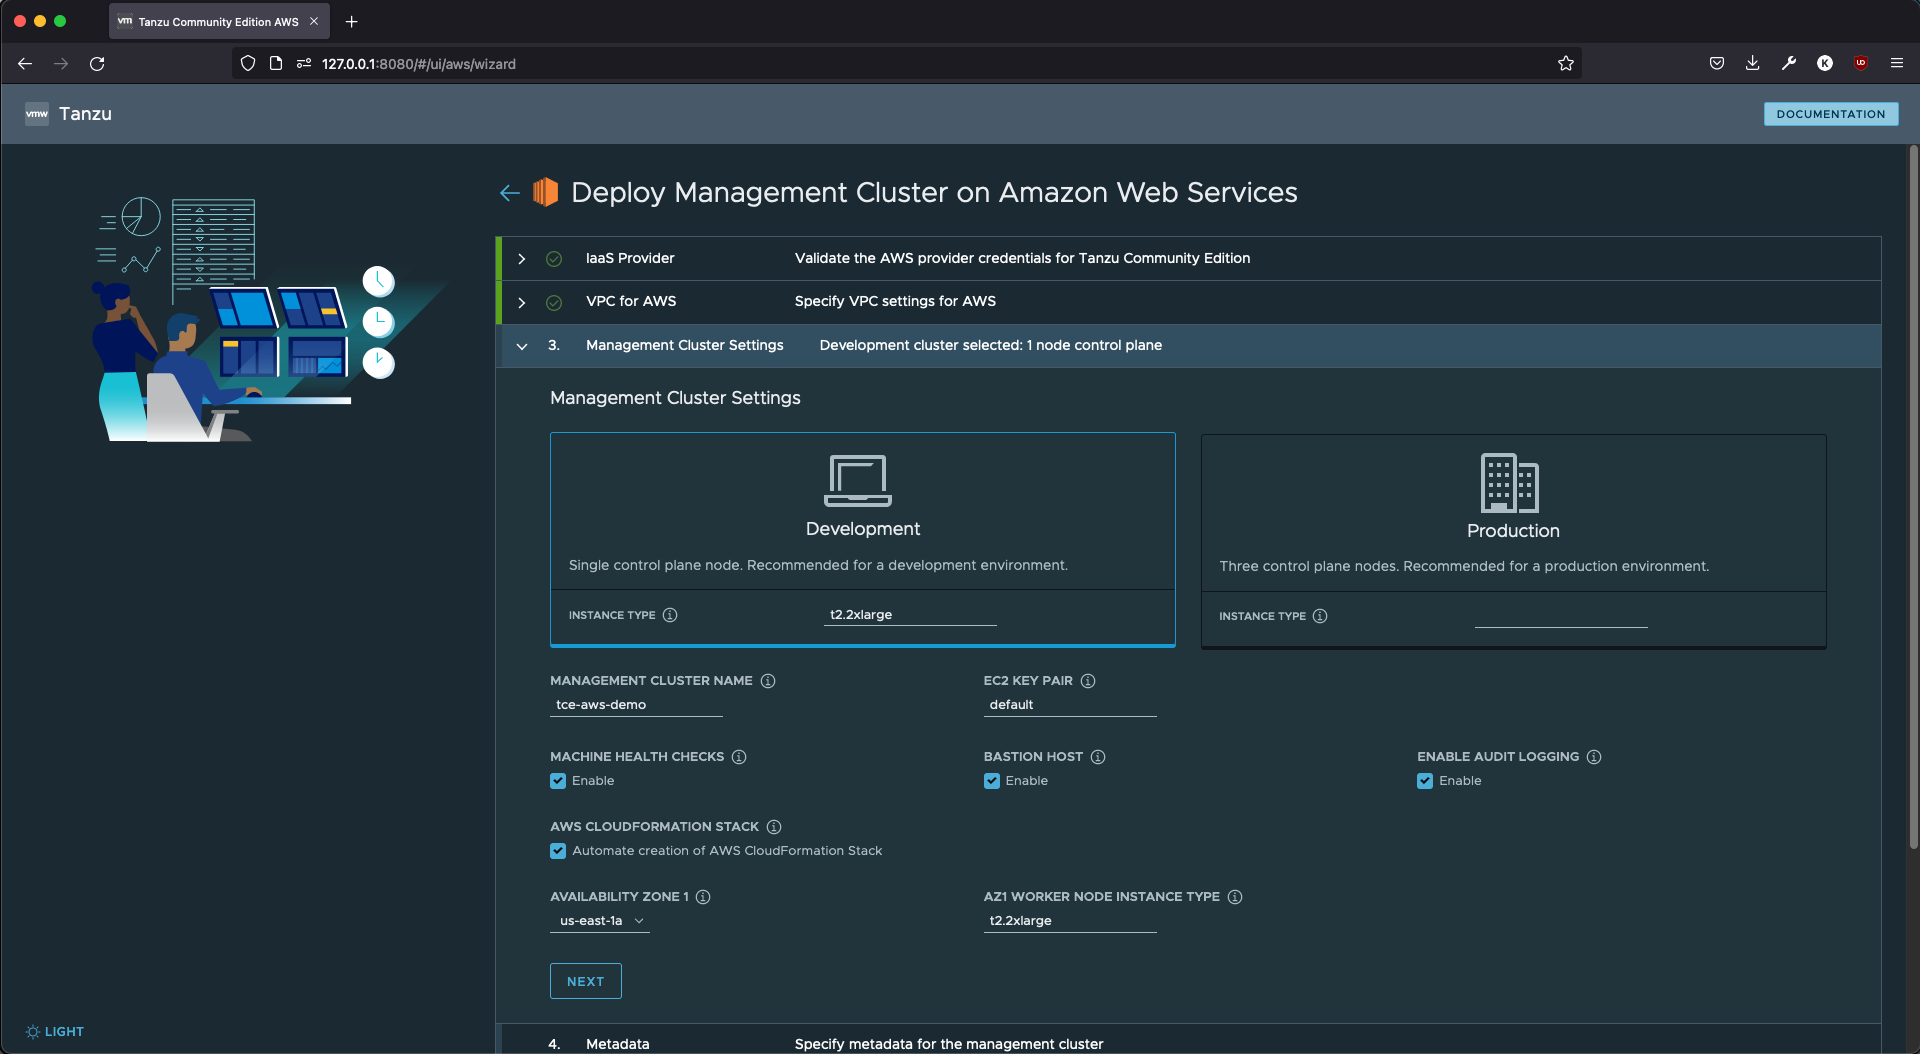1920x1054 pixels.
Task: Expand the IaaS Provider step chevron
Action: 522,259
